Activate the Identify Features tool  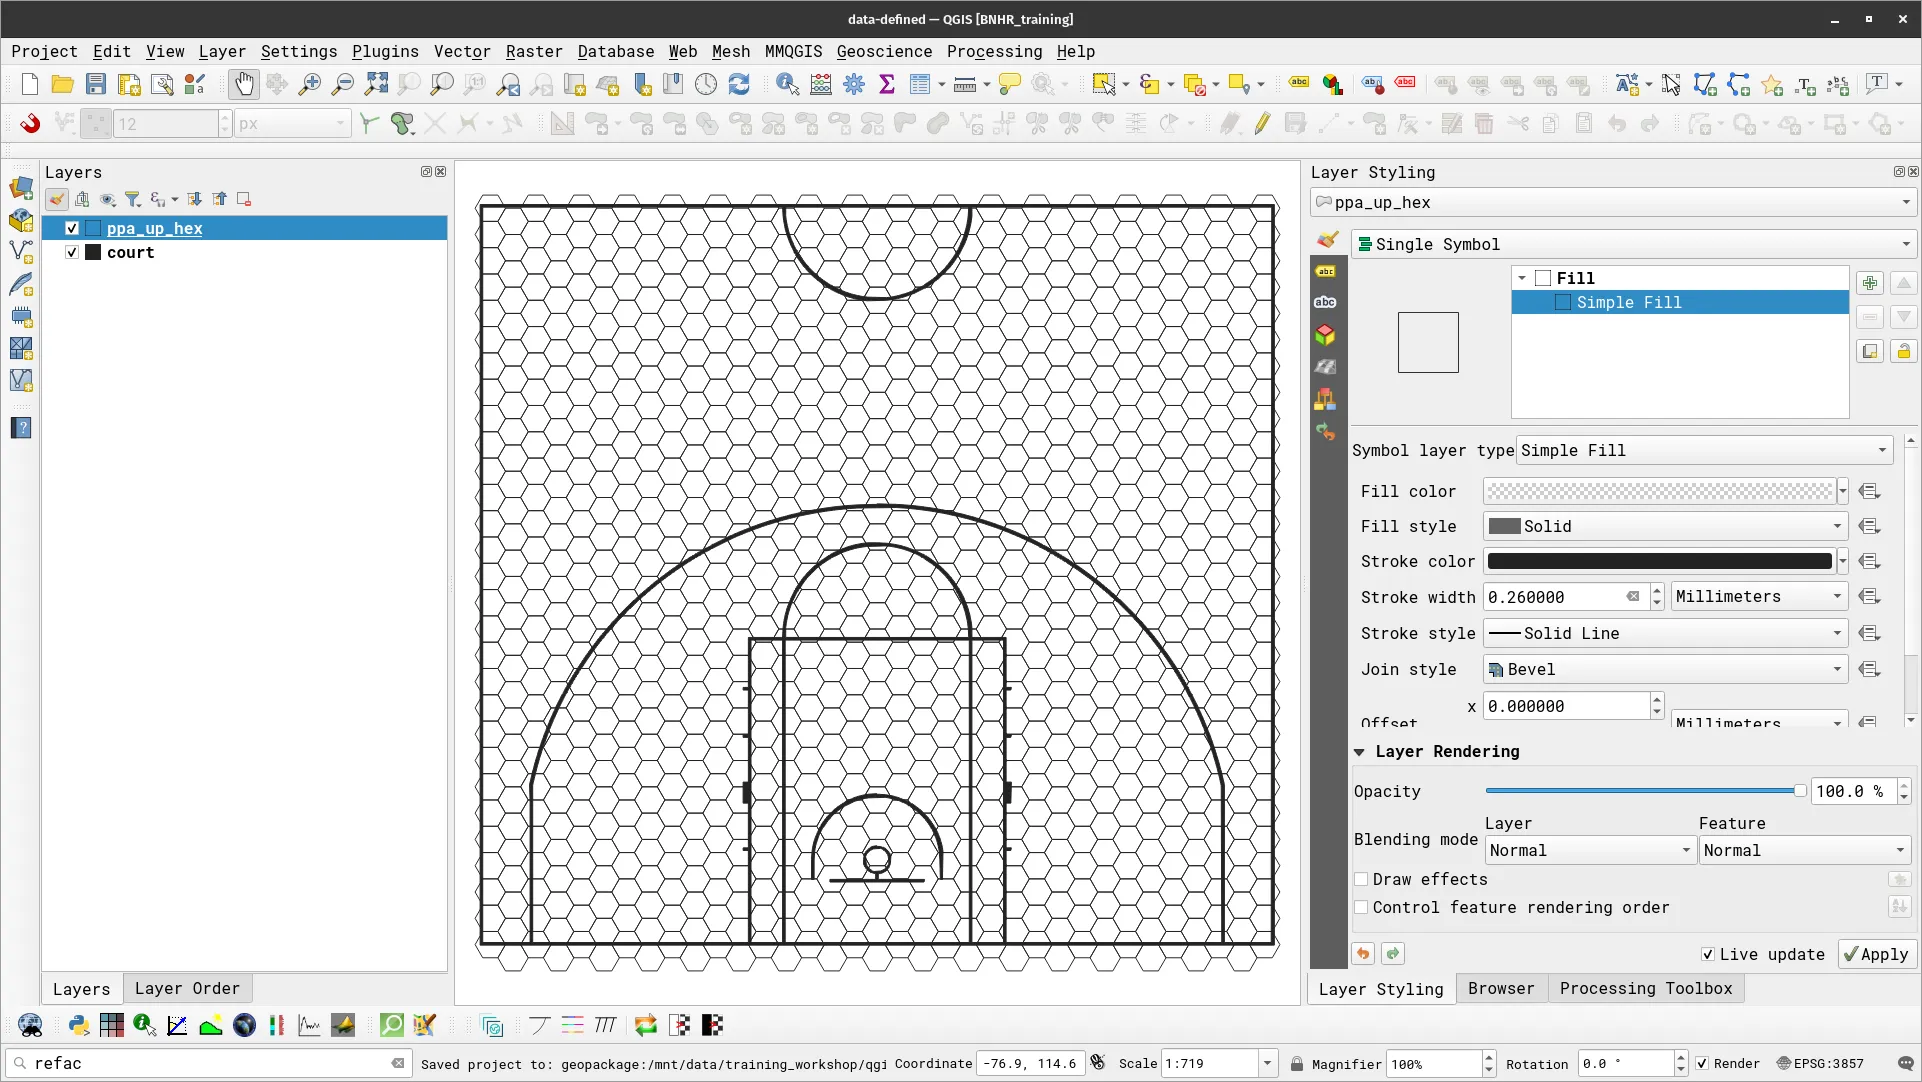pyautogui.click(x=788, y=84)
